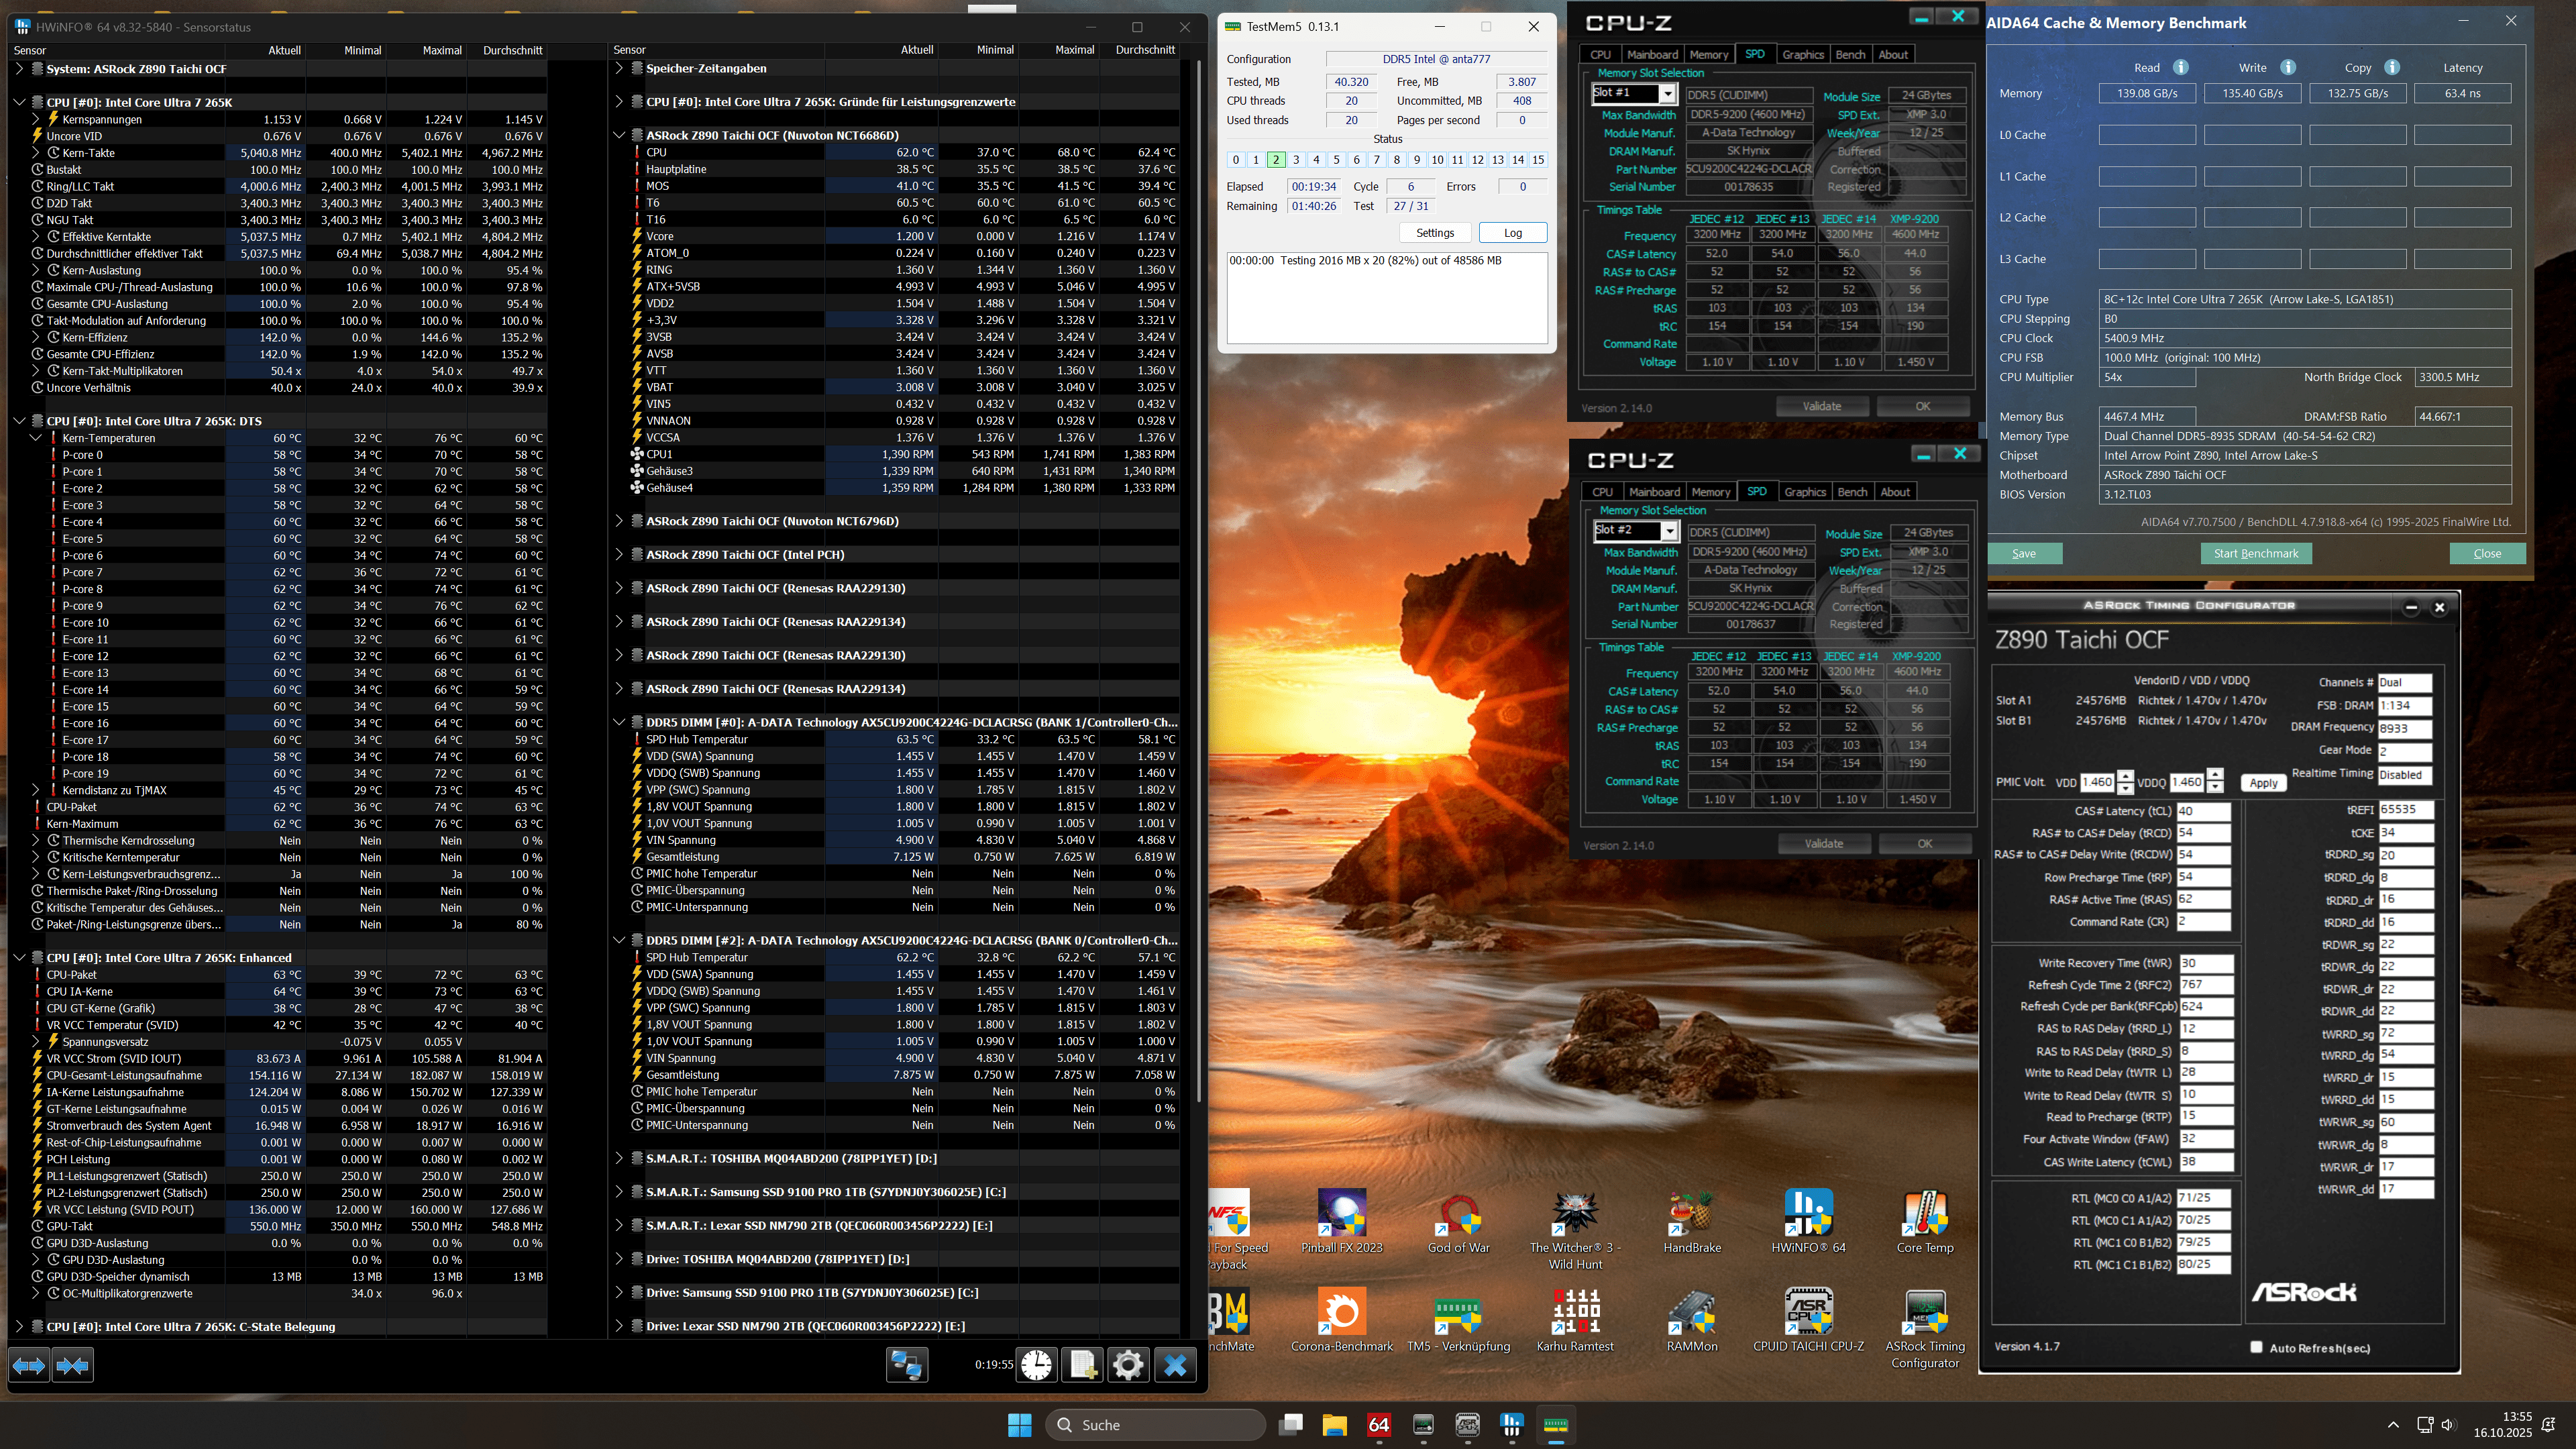Increase PMIC VDD voltage with up stepper
Image resolution: width=2576 pixels, height=1449 pixels.
2126,776
